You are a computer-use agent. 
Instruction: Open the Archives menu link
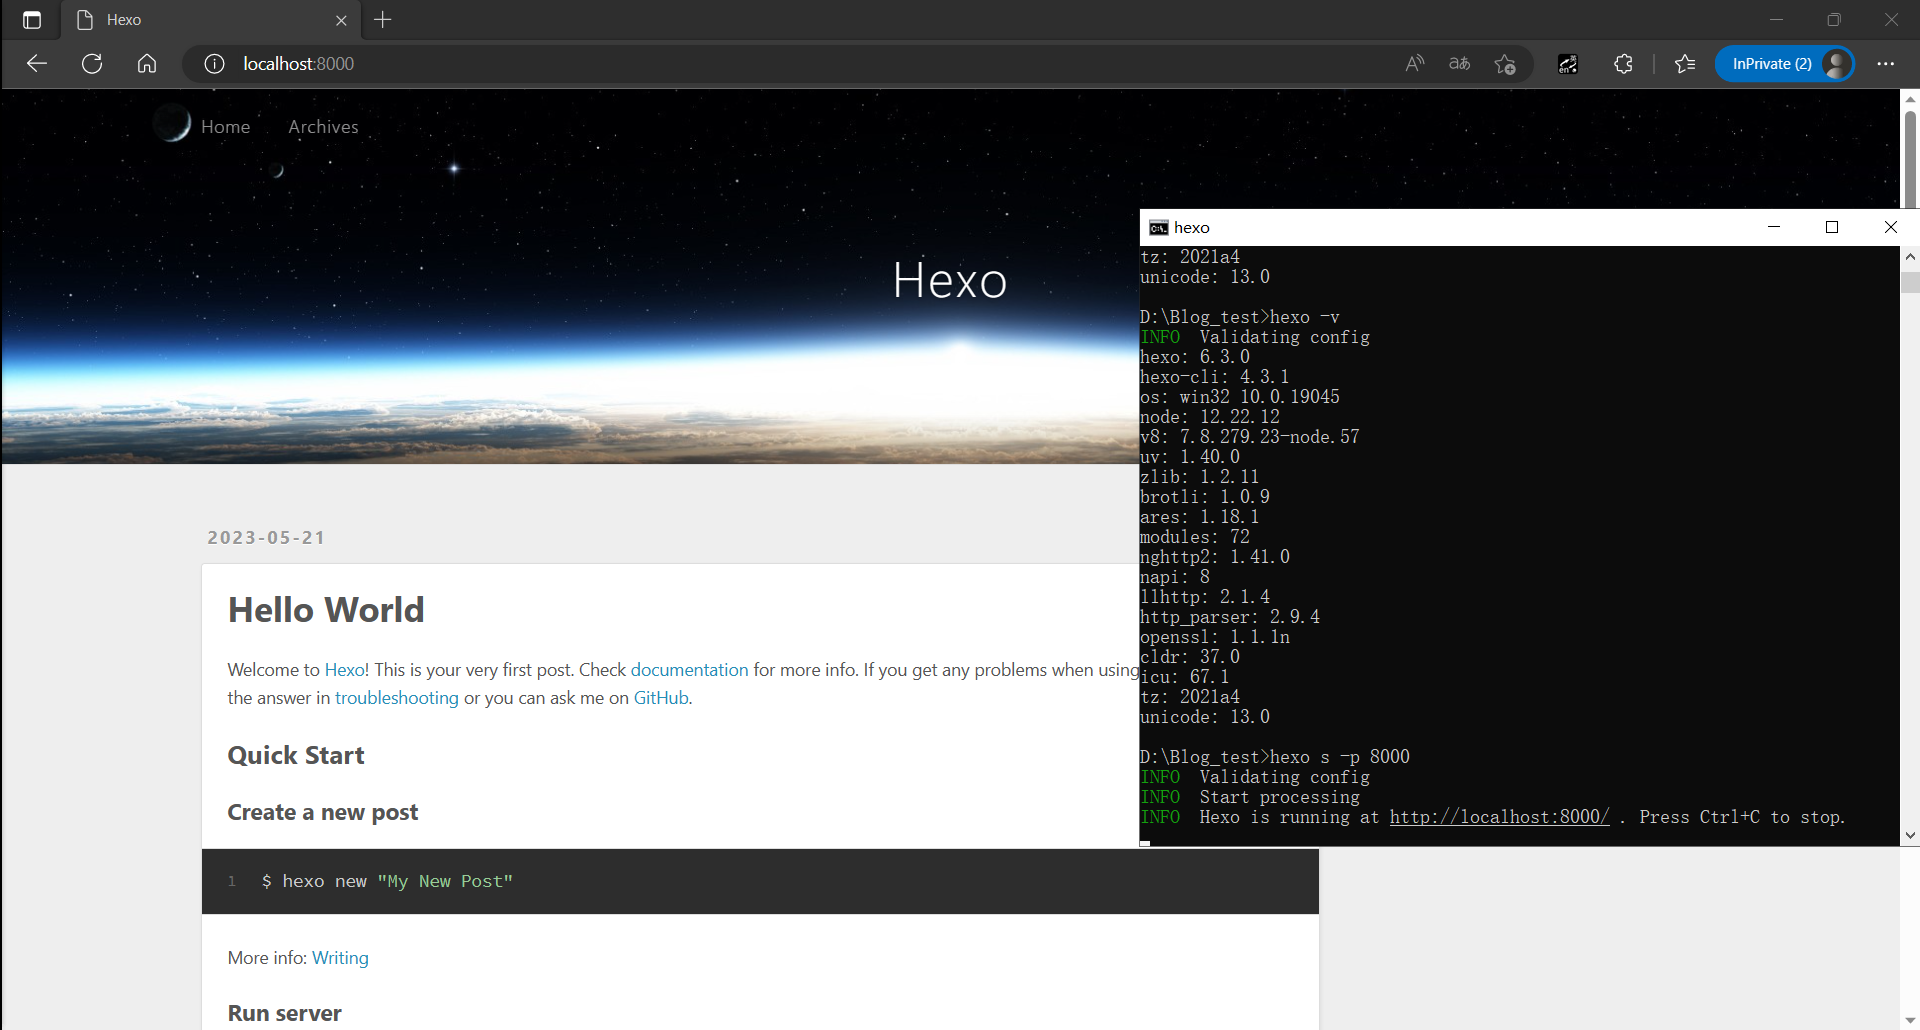(x=323, y=127)
